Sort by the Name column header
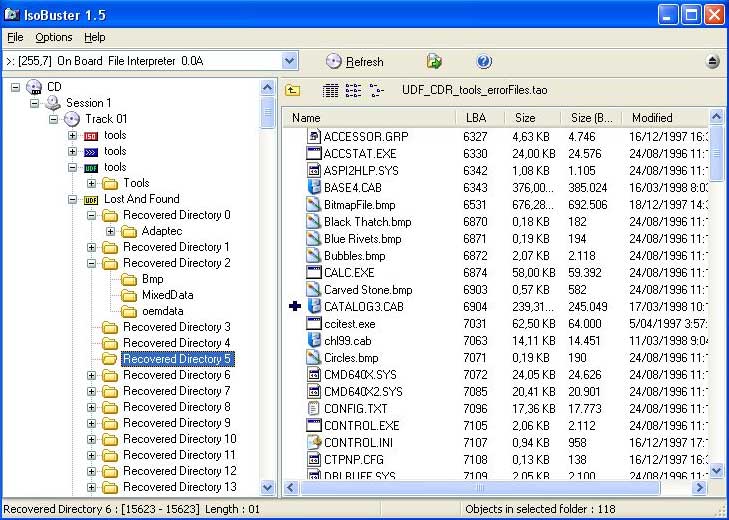The height and width of the screenshot is (520, 729). tap(370, 118)
